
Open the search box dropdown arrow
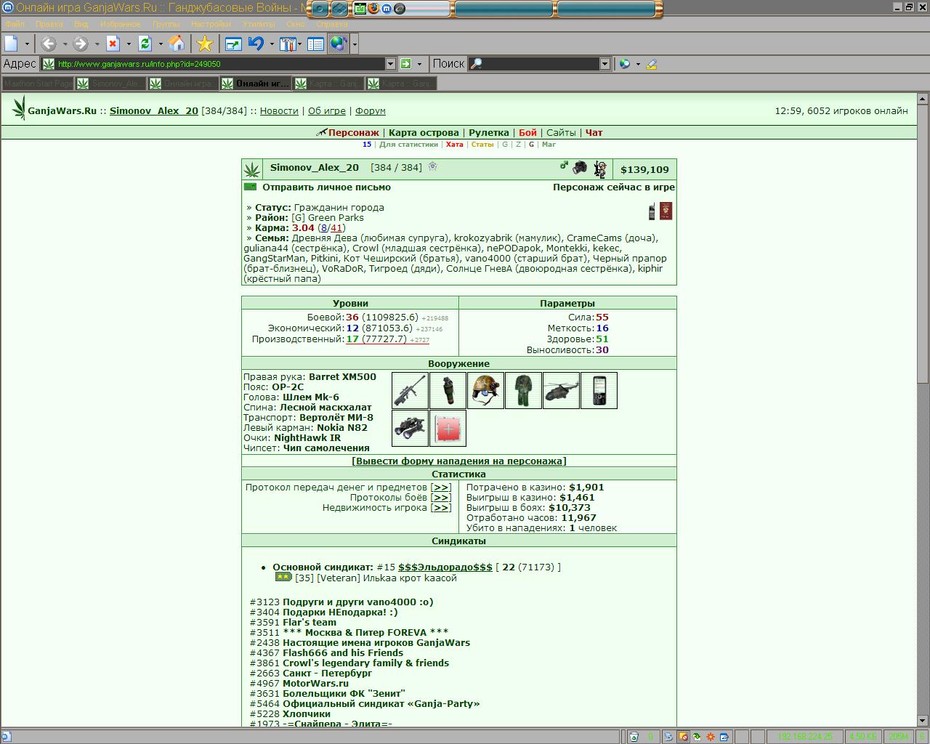604,63
